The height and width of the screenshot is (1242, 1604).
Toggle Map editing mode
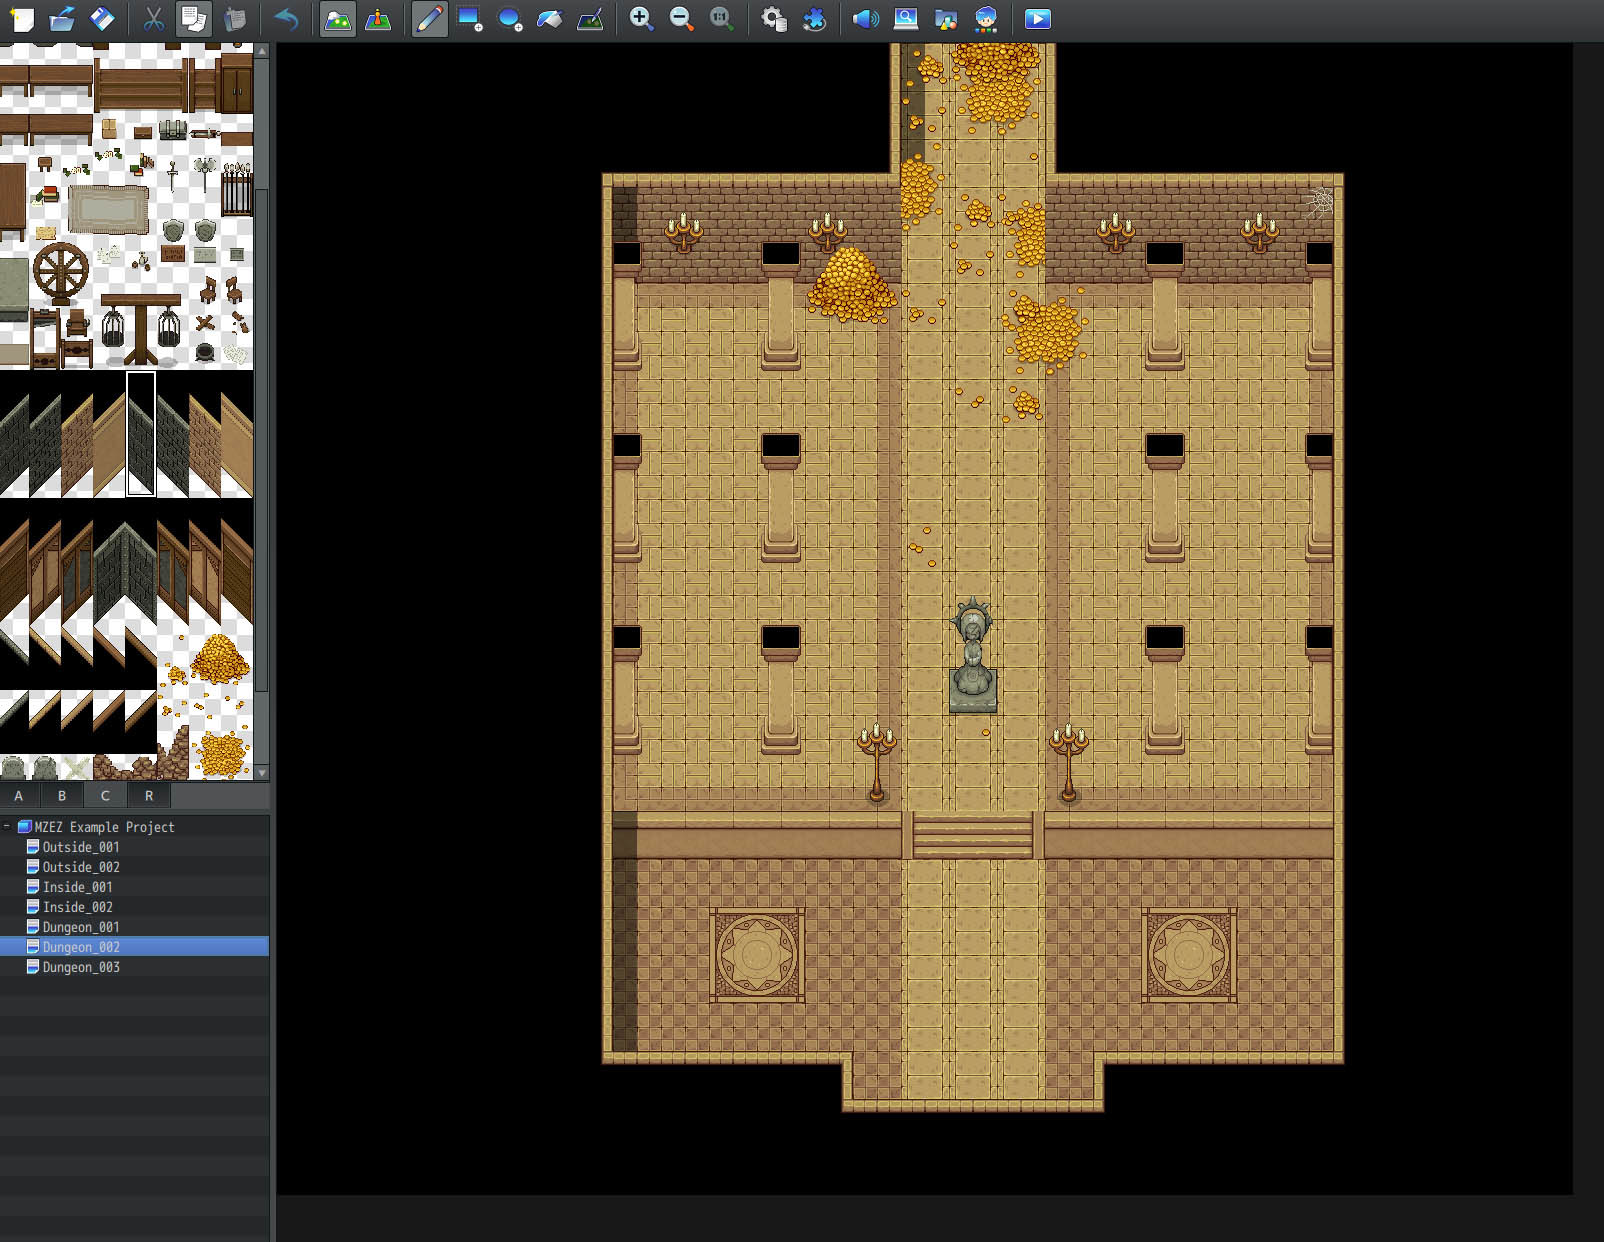click(337, 19)
